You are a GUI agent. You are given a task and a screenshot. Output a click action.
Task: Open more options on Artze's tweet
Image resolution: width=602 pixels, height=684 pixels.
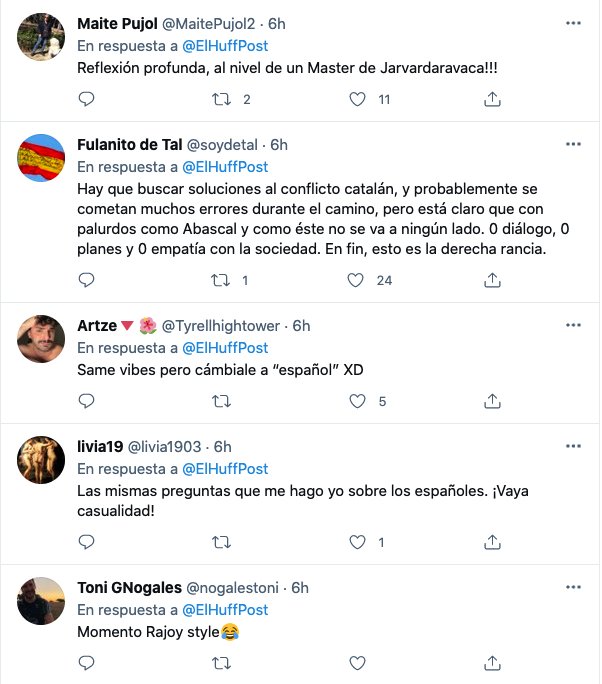click(573, 325)
